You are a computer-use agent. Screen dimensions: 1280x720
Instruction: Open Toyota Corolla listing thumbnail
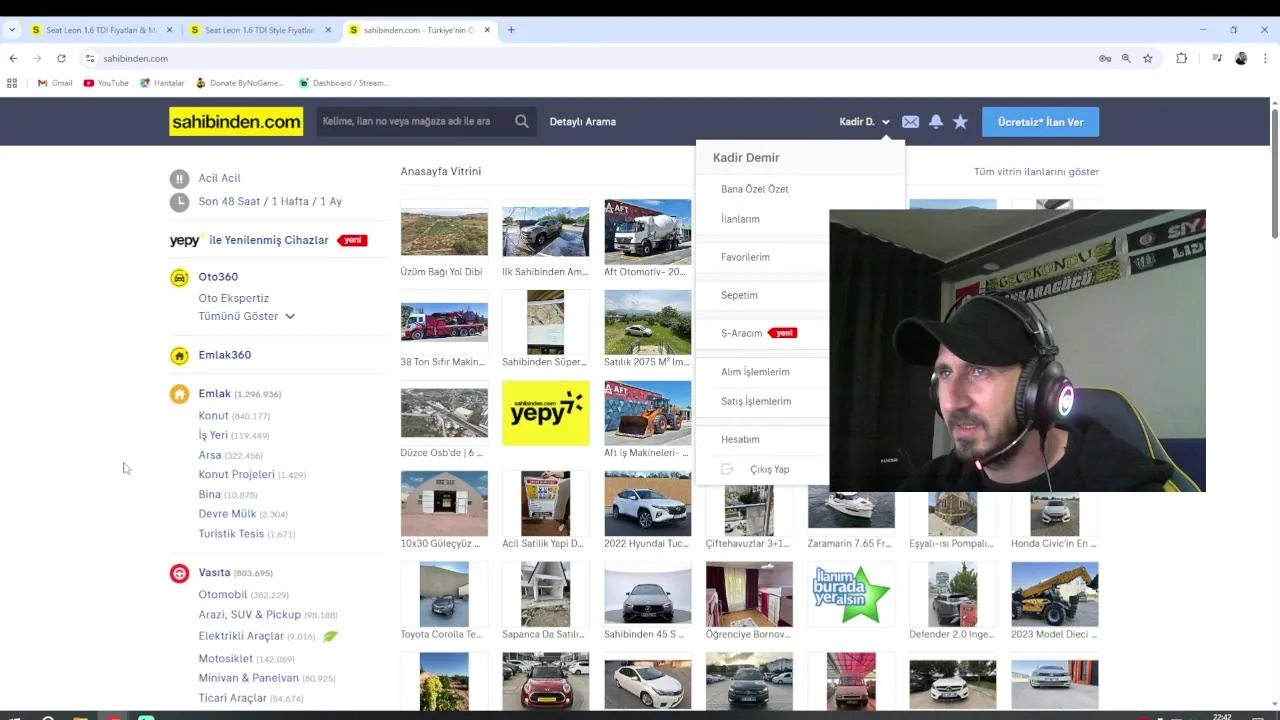[444, 594]
